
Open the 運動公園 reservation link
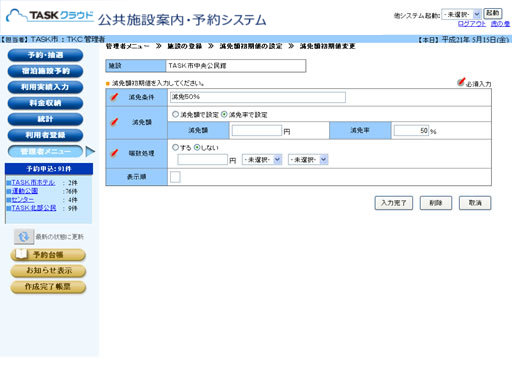pos(25,191)
